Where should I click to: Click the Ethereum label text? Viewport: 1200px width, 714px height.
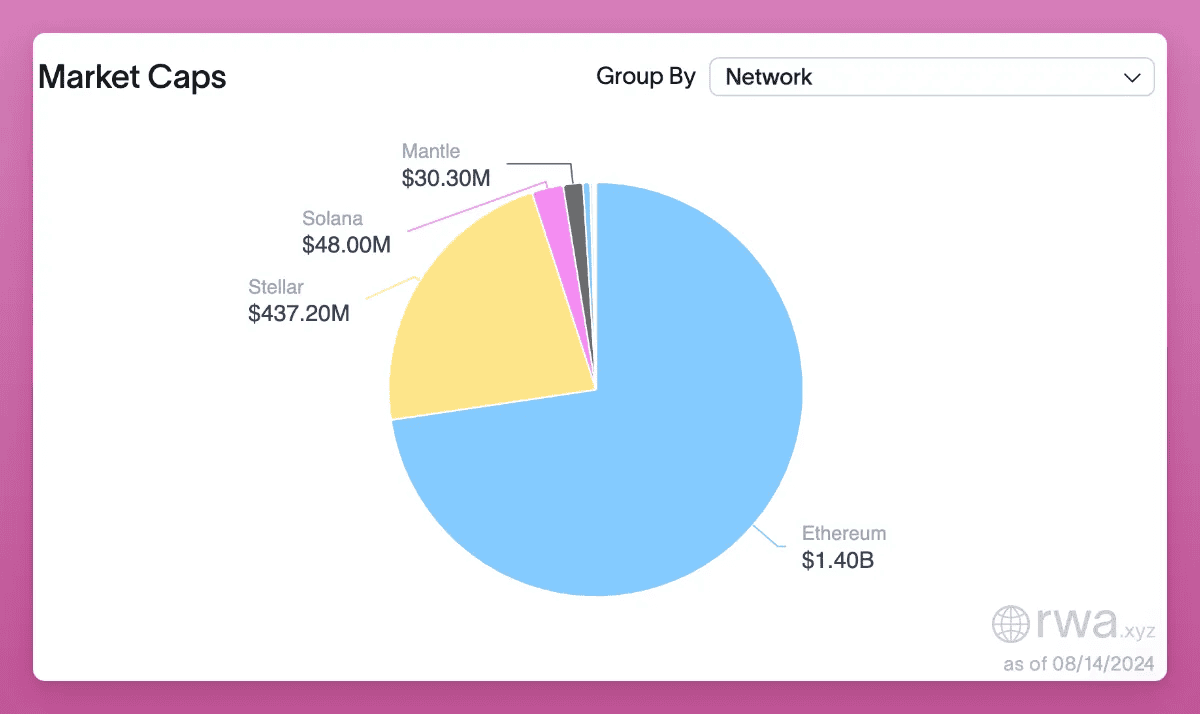[844, 533]
